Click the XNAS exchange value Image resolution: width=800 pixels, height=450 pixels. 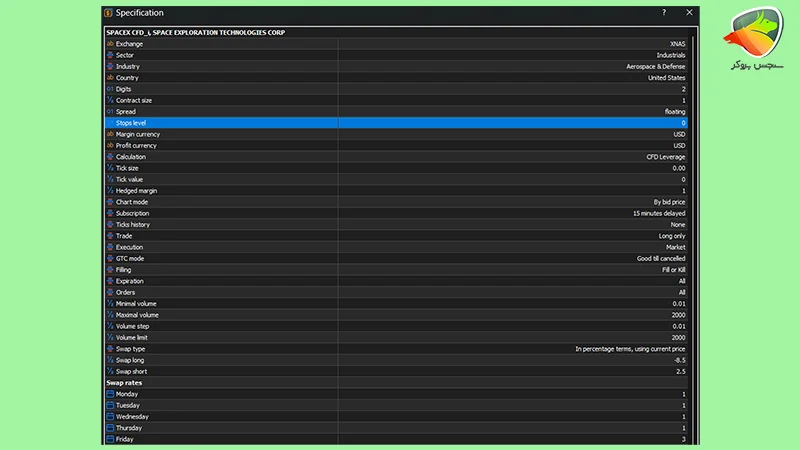678,44
